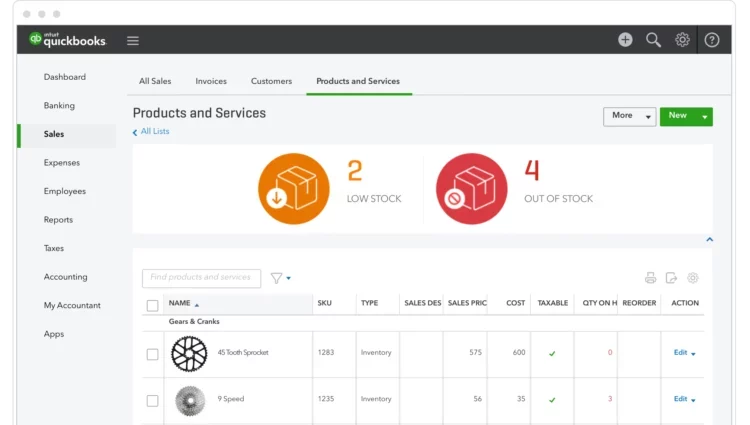The height and width of the screenshot is (425, 750).
Task: Click Edit for 45 Tooth Sprocket
Action: tap(680, 352)
